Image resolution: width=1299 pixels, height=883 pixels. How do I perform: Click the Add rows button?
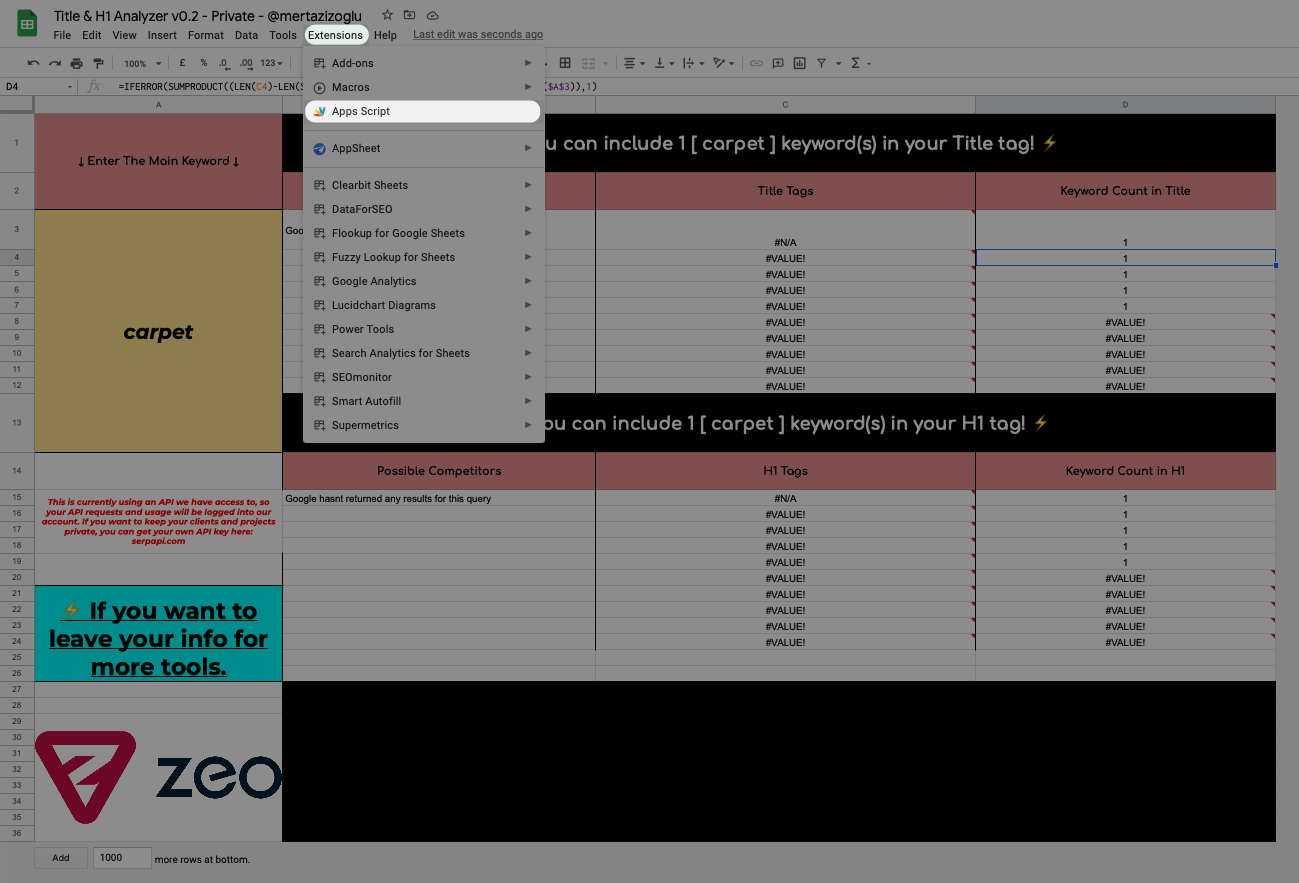[61, 858]
